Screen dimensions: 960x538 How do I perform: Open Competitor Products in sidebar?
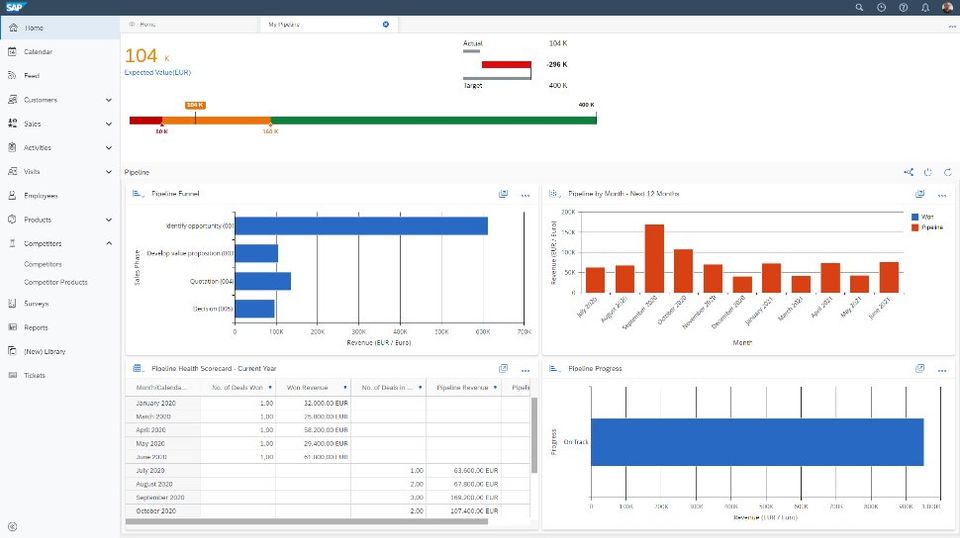tap(56, 282)
